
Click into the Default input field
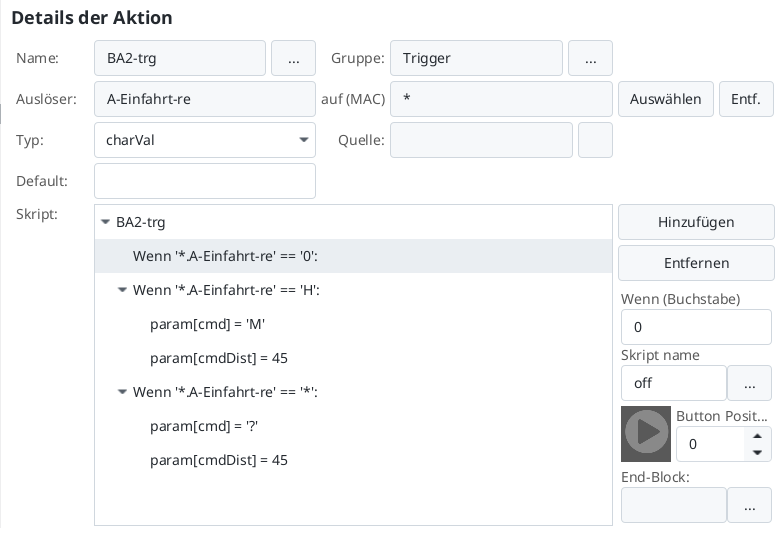pyautogui.click(x=205, y=182)
